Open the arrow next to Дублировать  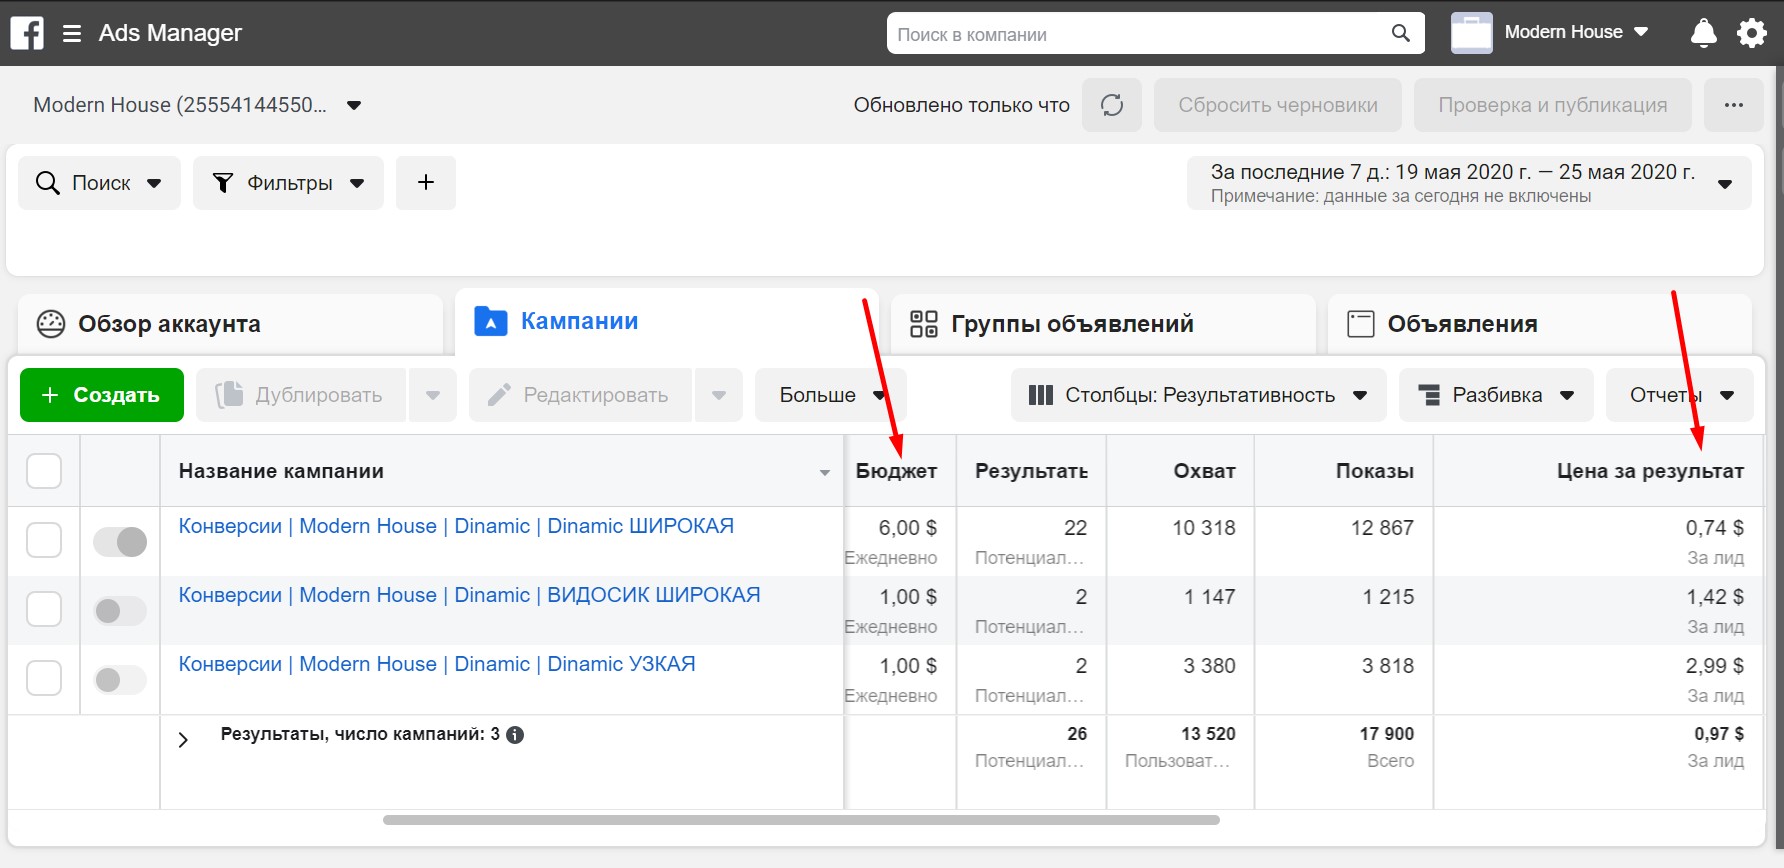pyautogui.click(x=433, y=395)
